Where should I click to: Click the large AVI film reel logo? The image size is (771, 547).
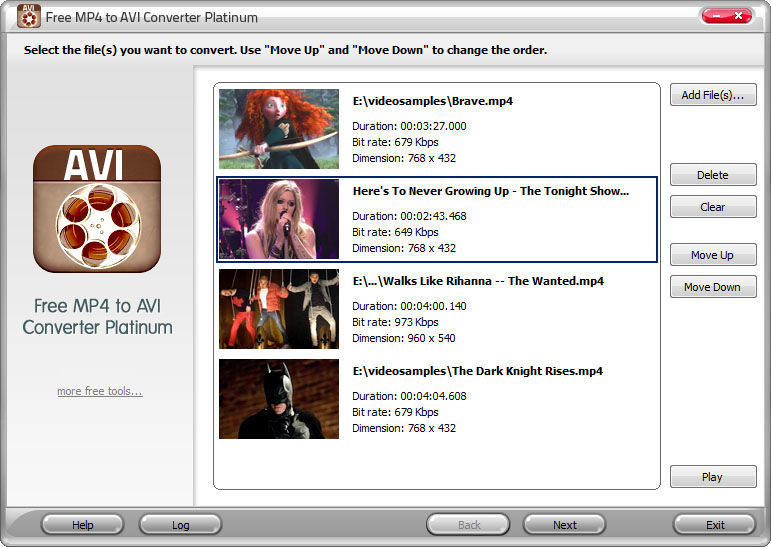pyautogui.click(x=97, y=209)
